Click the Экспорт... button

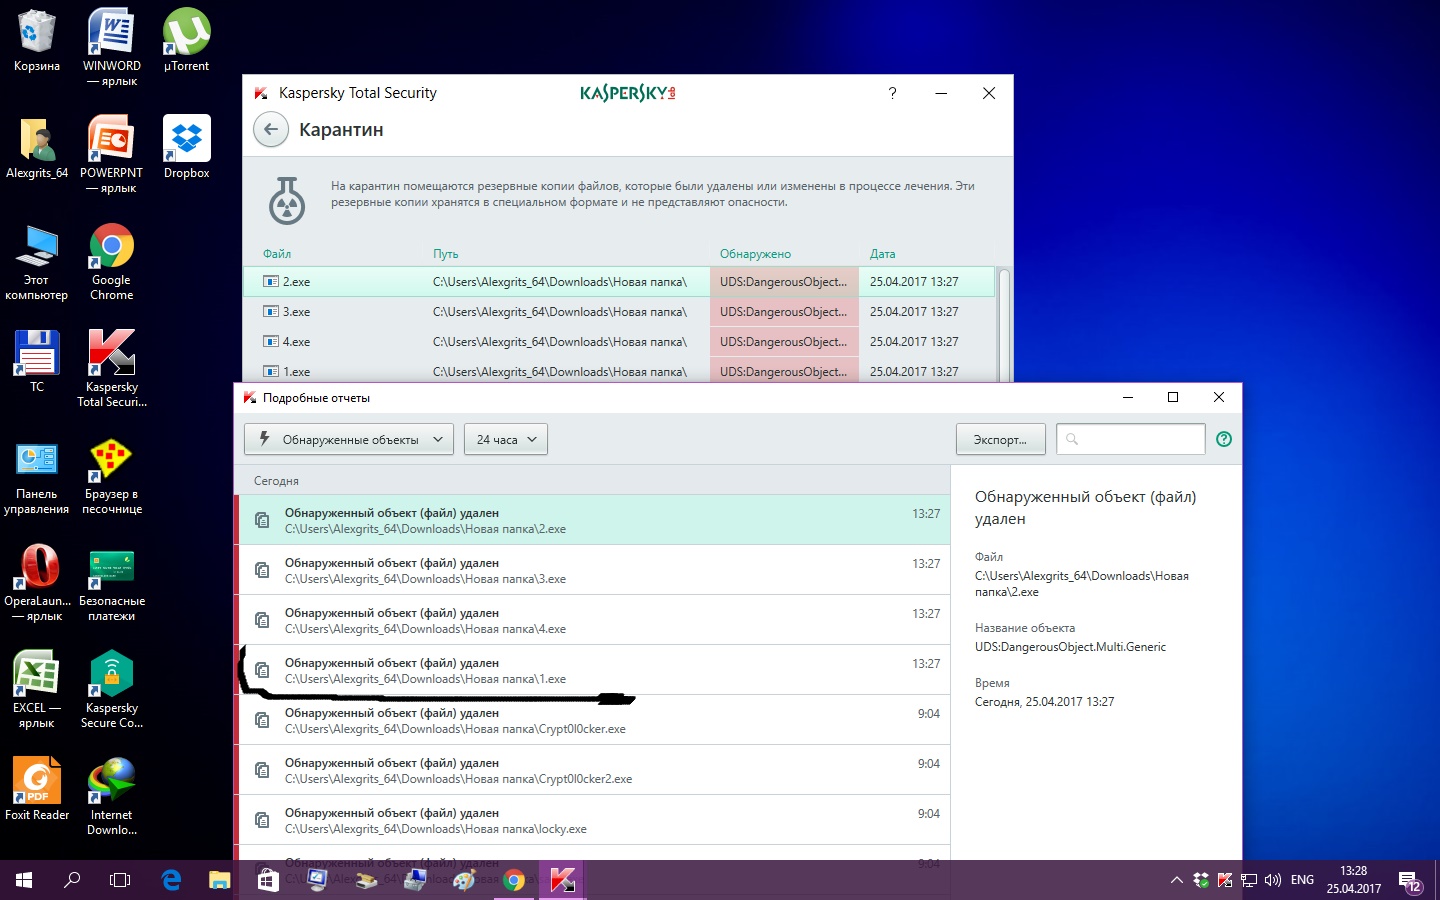pos(1000,439)
